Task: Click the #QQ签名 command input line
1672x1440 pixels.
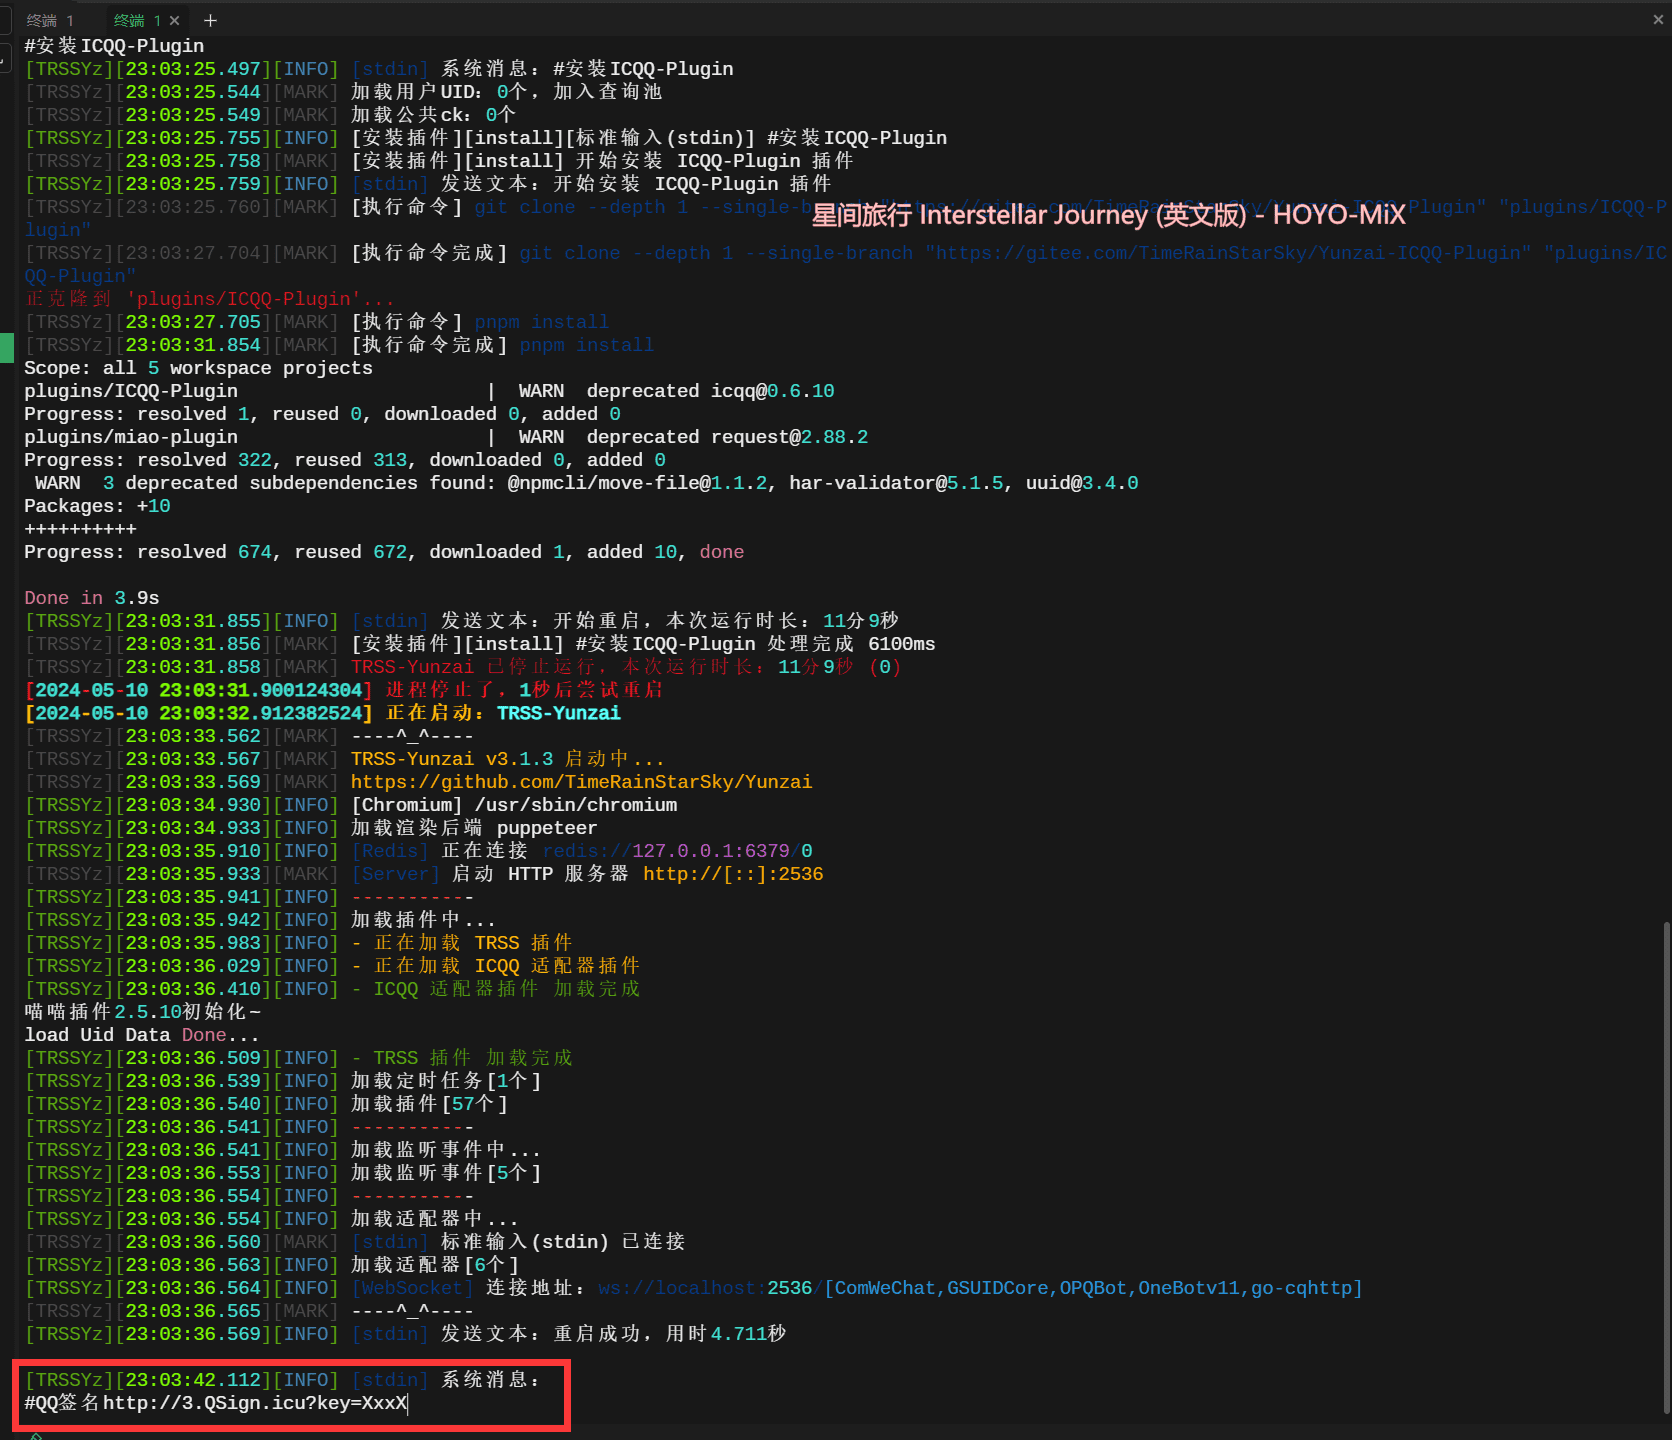Action: point(216,1403)
